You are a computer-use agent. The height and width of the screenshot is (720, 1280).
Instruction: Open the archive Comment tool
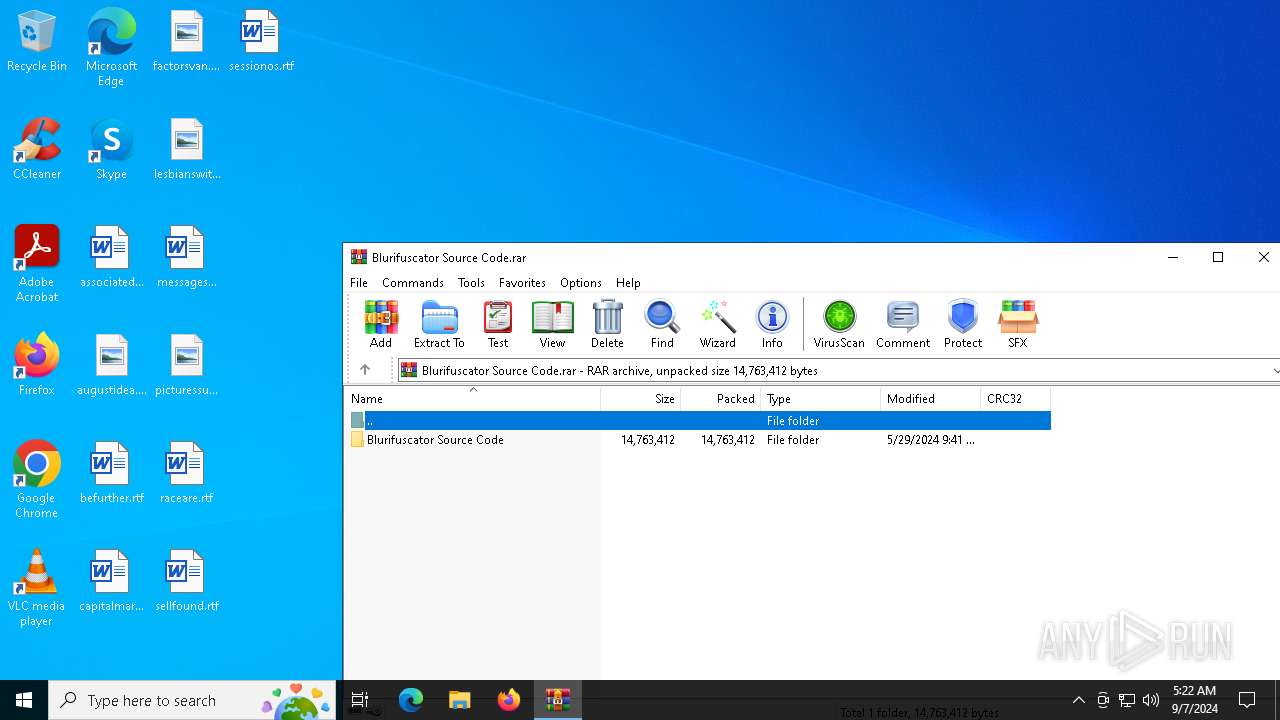903,324
